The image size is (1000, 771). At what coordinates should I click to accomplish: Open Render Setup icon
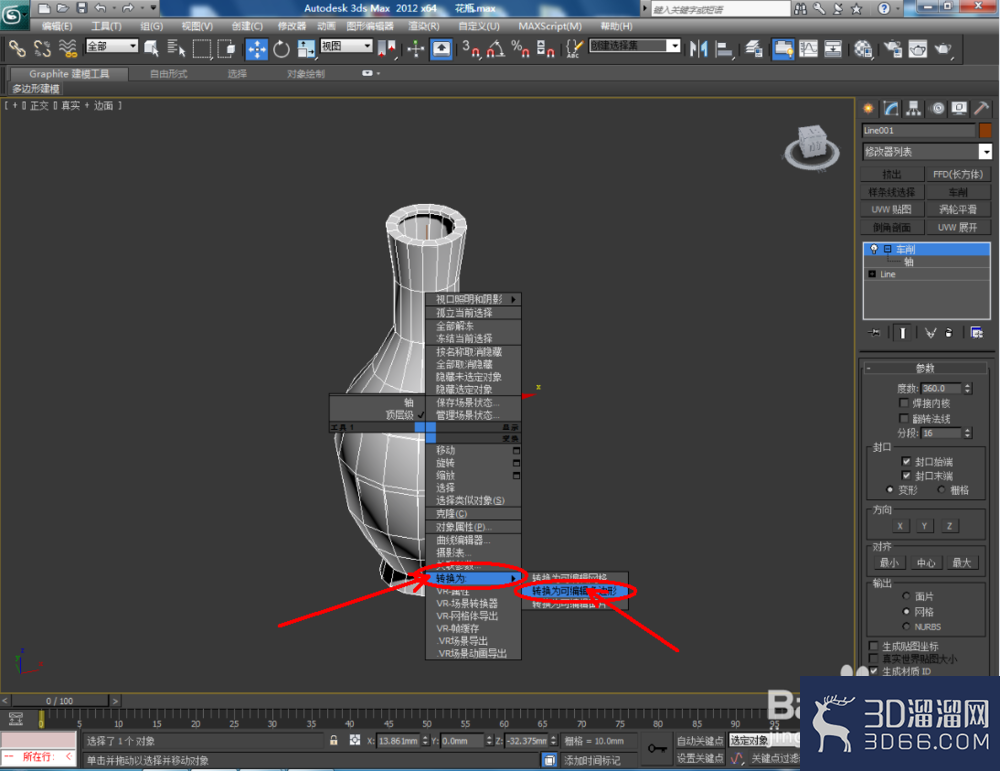[x=893, y=48]
